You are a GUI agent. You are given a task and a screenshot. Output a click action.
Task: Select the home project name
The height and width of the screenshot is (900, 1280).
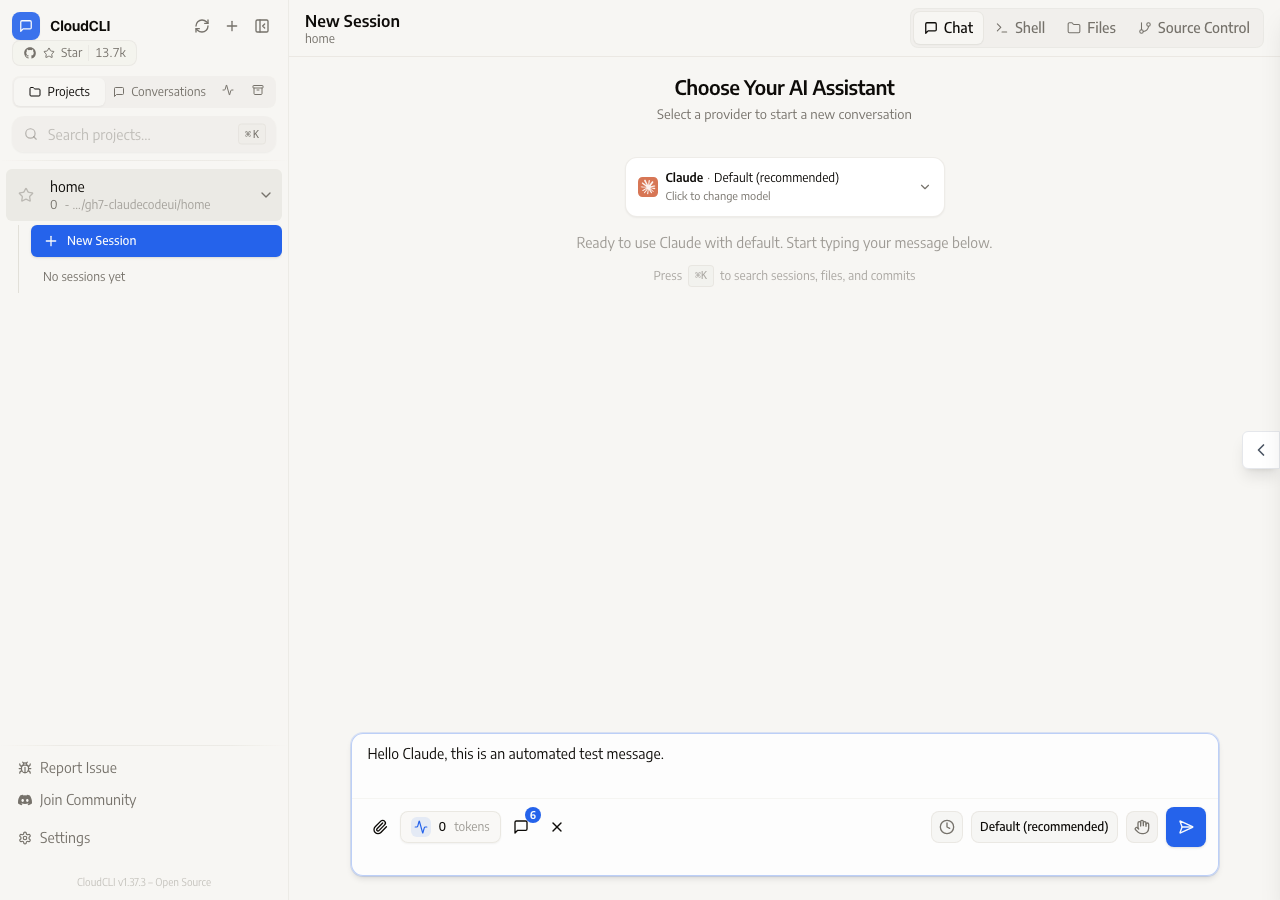[67, 187]
